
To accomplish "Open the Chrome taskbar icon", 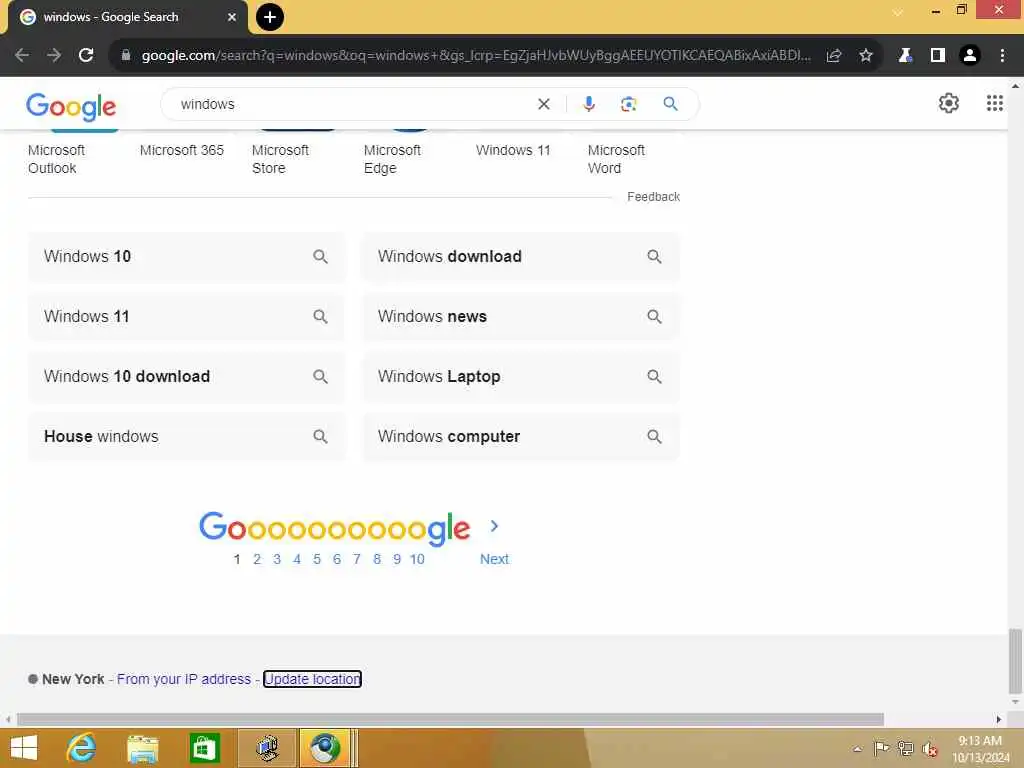I will point(325,748).
